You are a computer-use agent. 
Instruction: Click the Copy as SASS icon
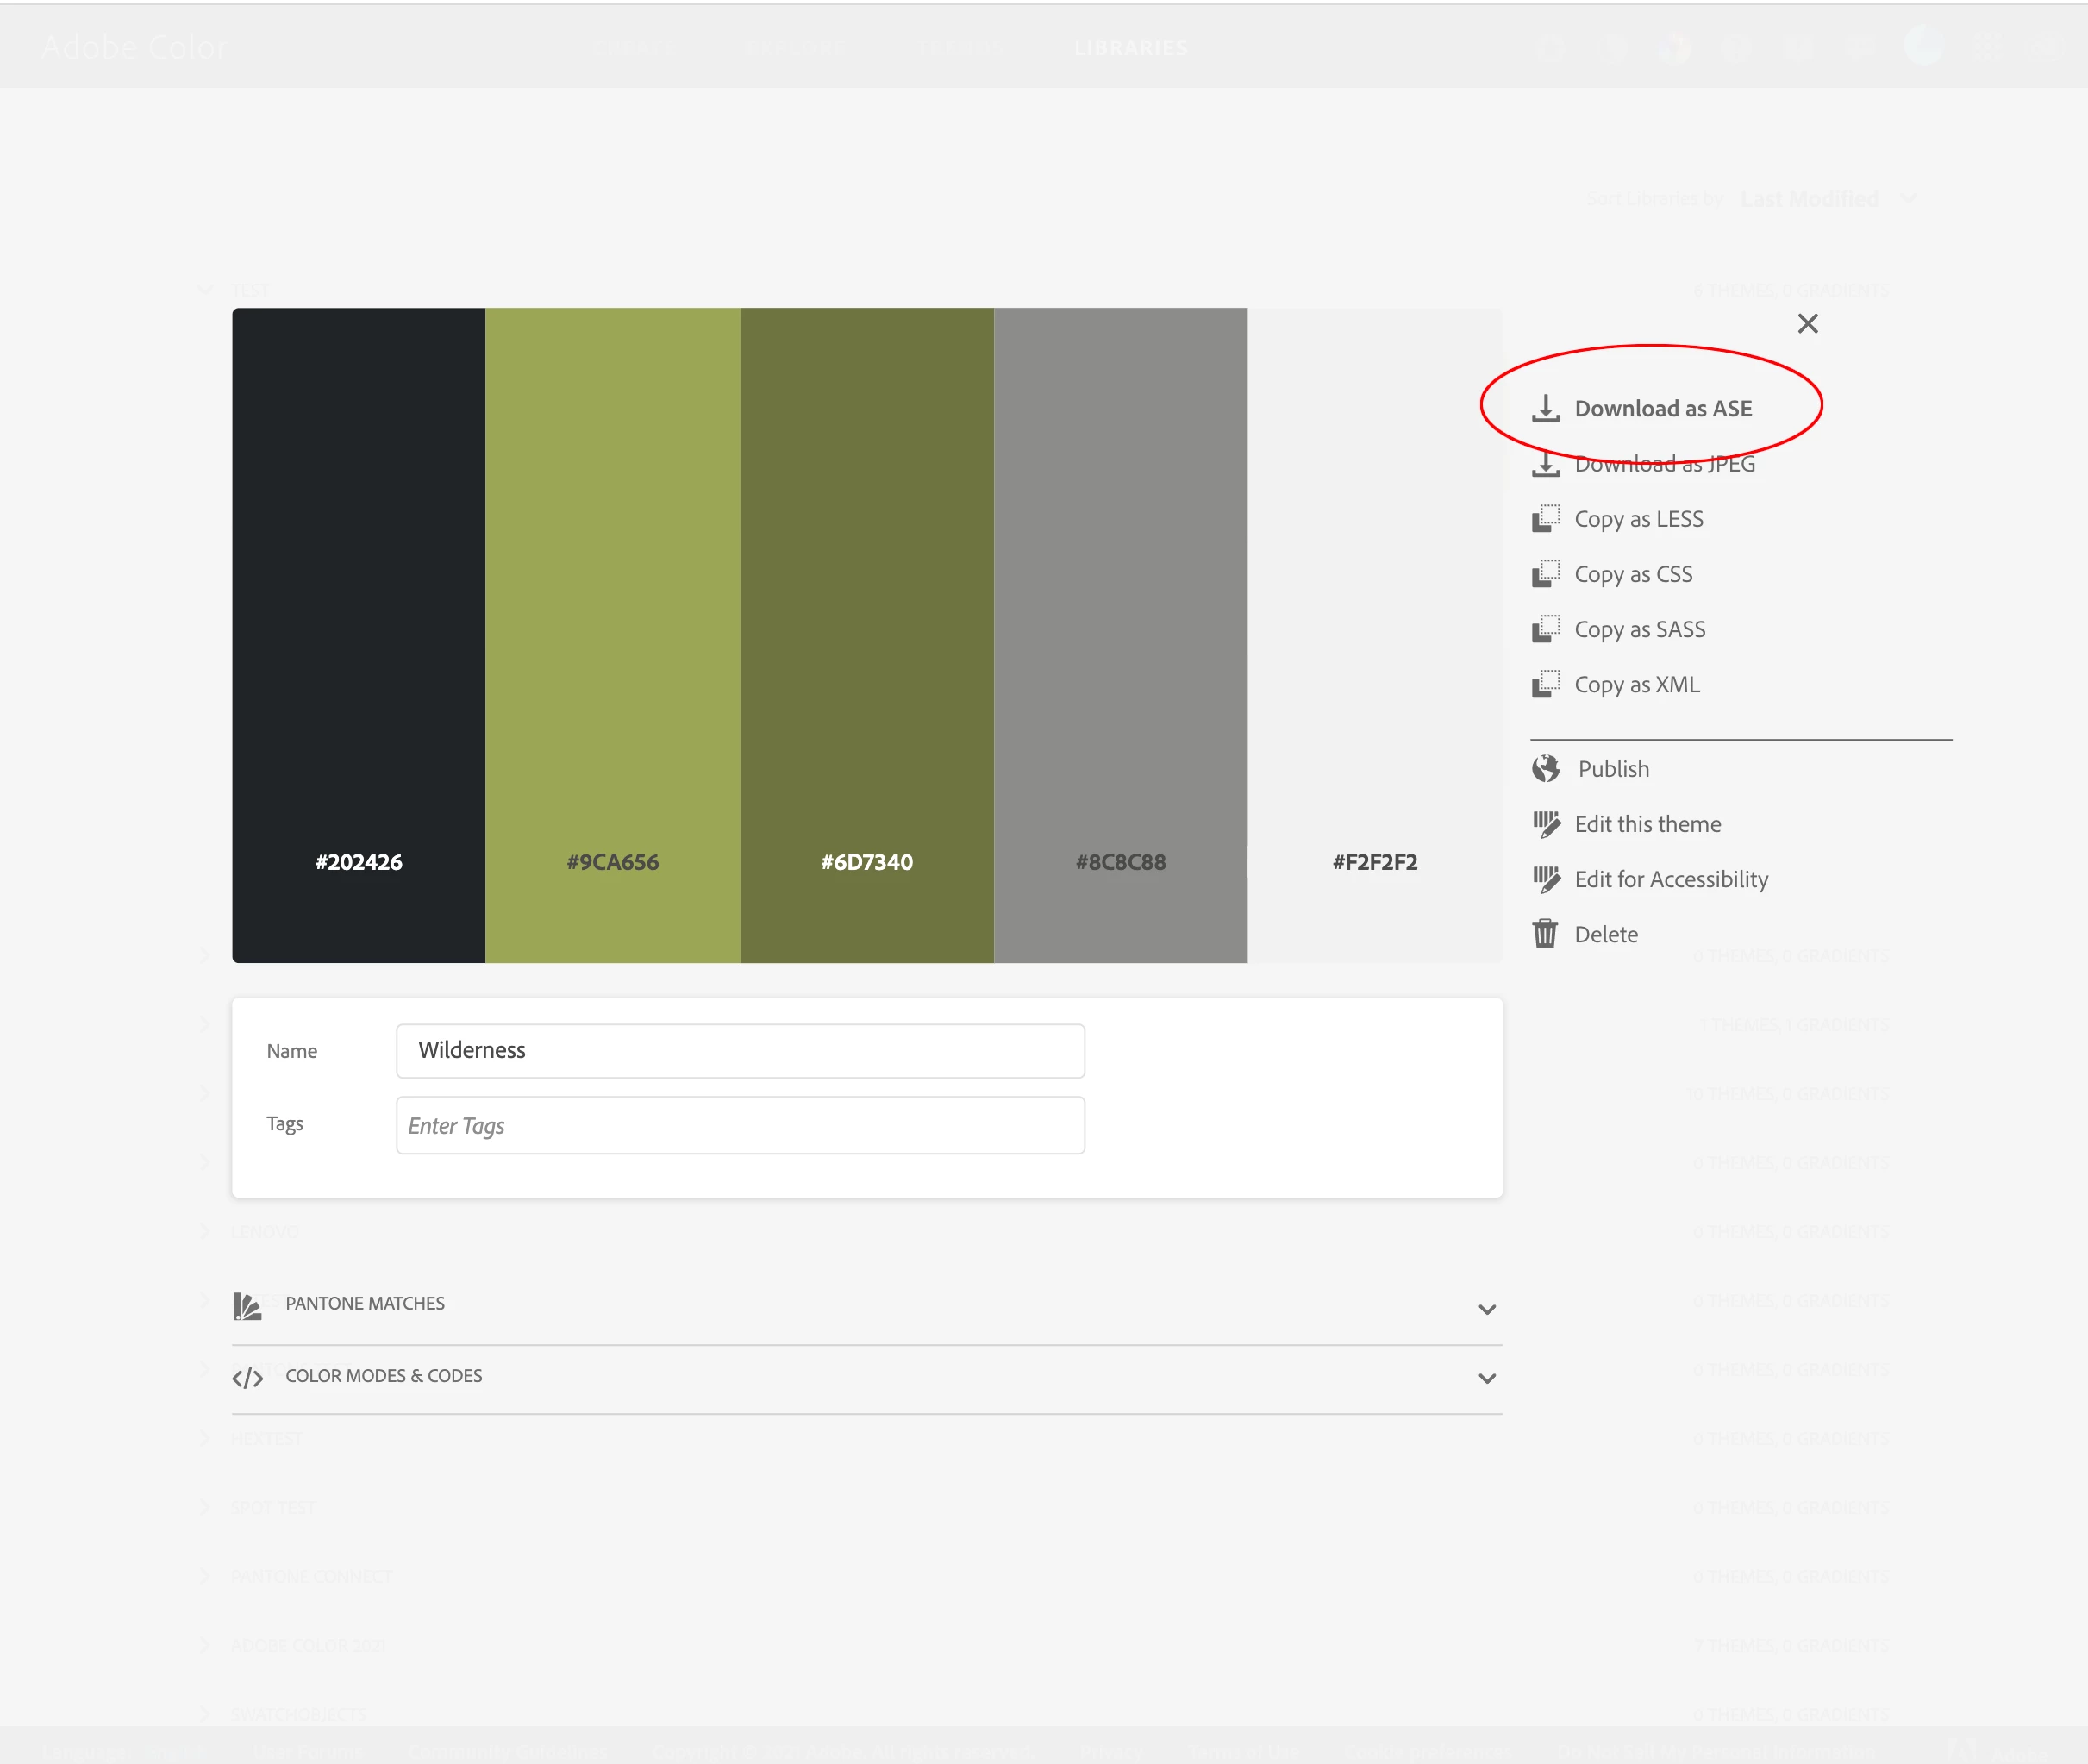point(1545,629)
